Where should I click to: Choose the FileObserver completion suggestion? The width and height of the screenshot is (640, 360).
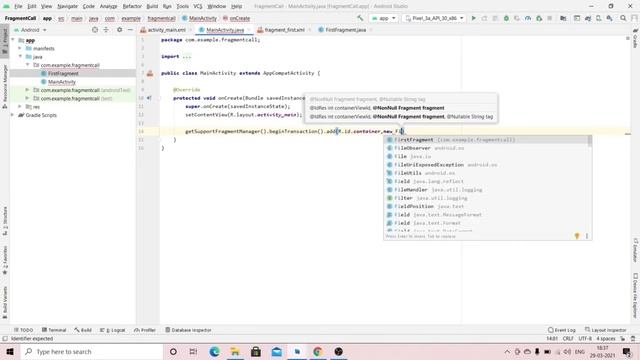pyautogui.click(x=486, y=148)
